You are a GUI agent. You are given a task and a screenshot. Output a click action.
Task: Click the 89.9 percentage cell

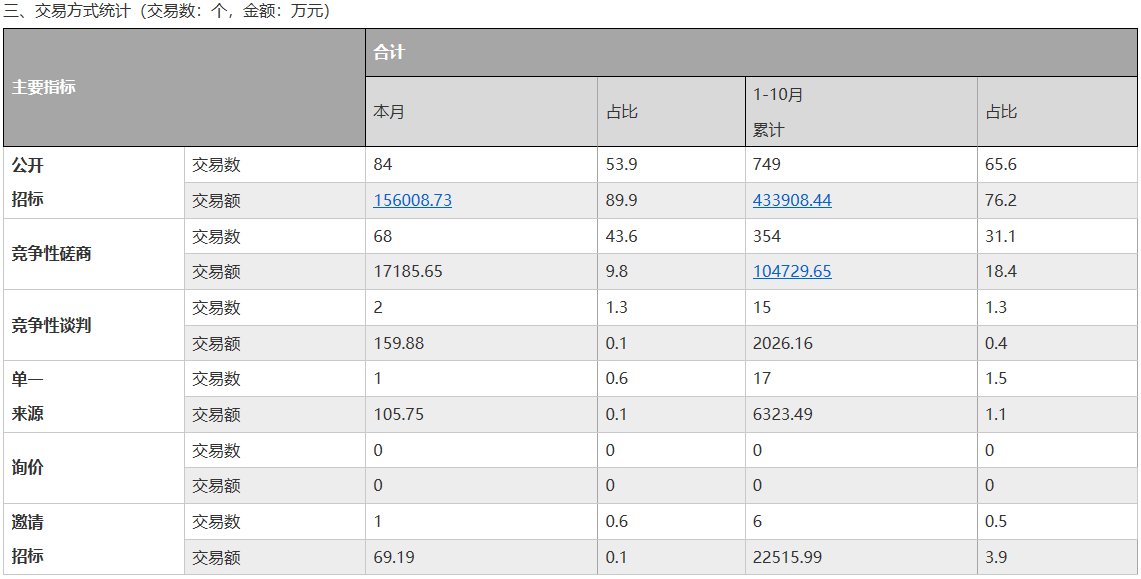pos(671,200)
